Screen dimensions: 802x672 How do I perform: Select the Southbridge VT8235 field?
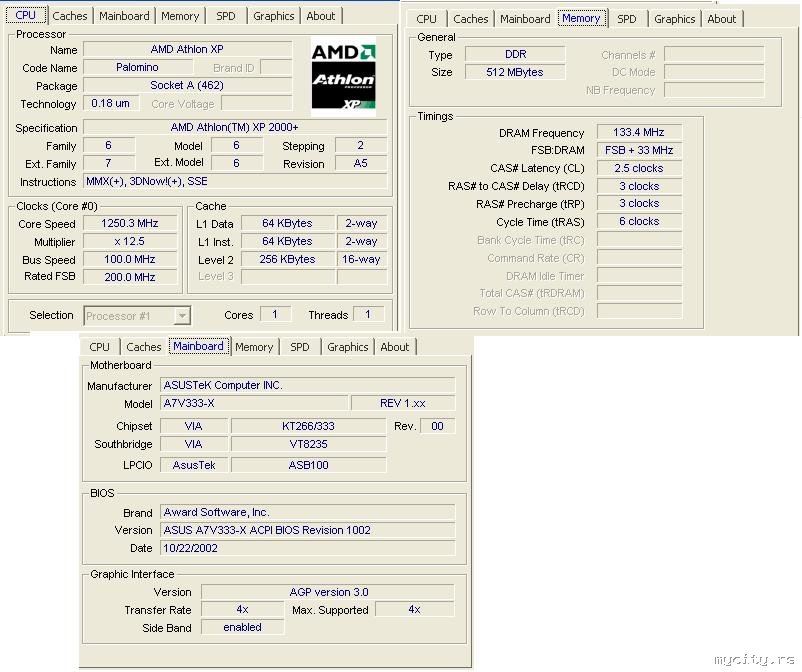pyautogui.click(x=308, y=444)
